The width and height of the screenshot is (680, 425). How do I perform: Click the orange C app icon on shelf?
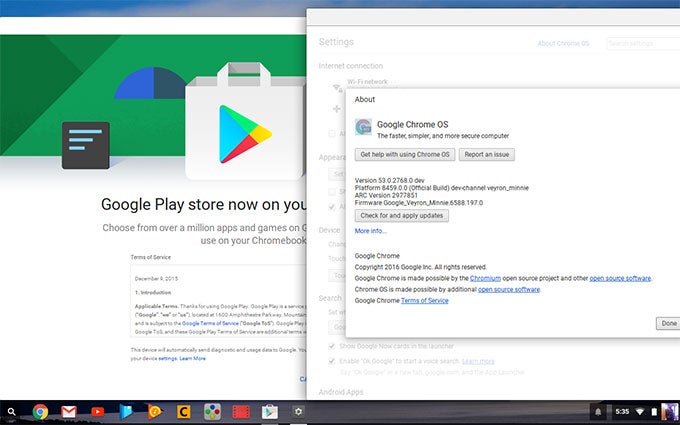[184, 411]
